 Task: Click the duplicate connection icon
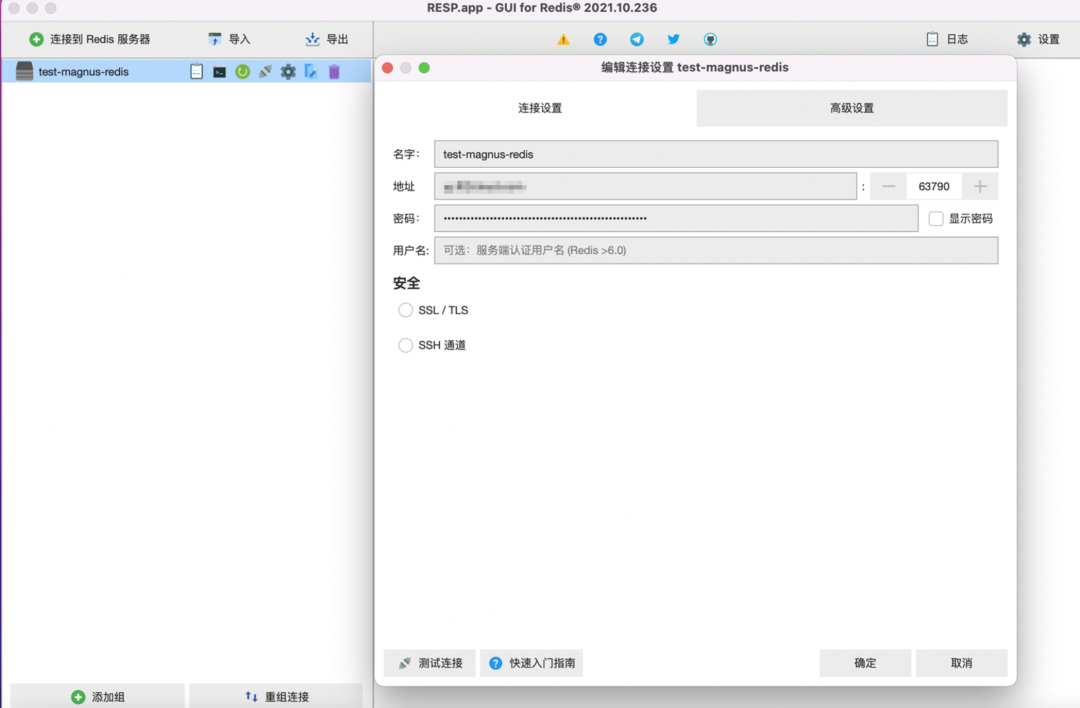[311, 72]
